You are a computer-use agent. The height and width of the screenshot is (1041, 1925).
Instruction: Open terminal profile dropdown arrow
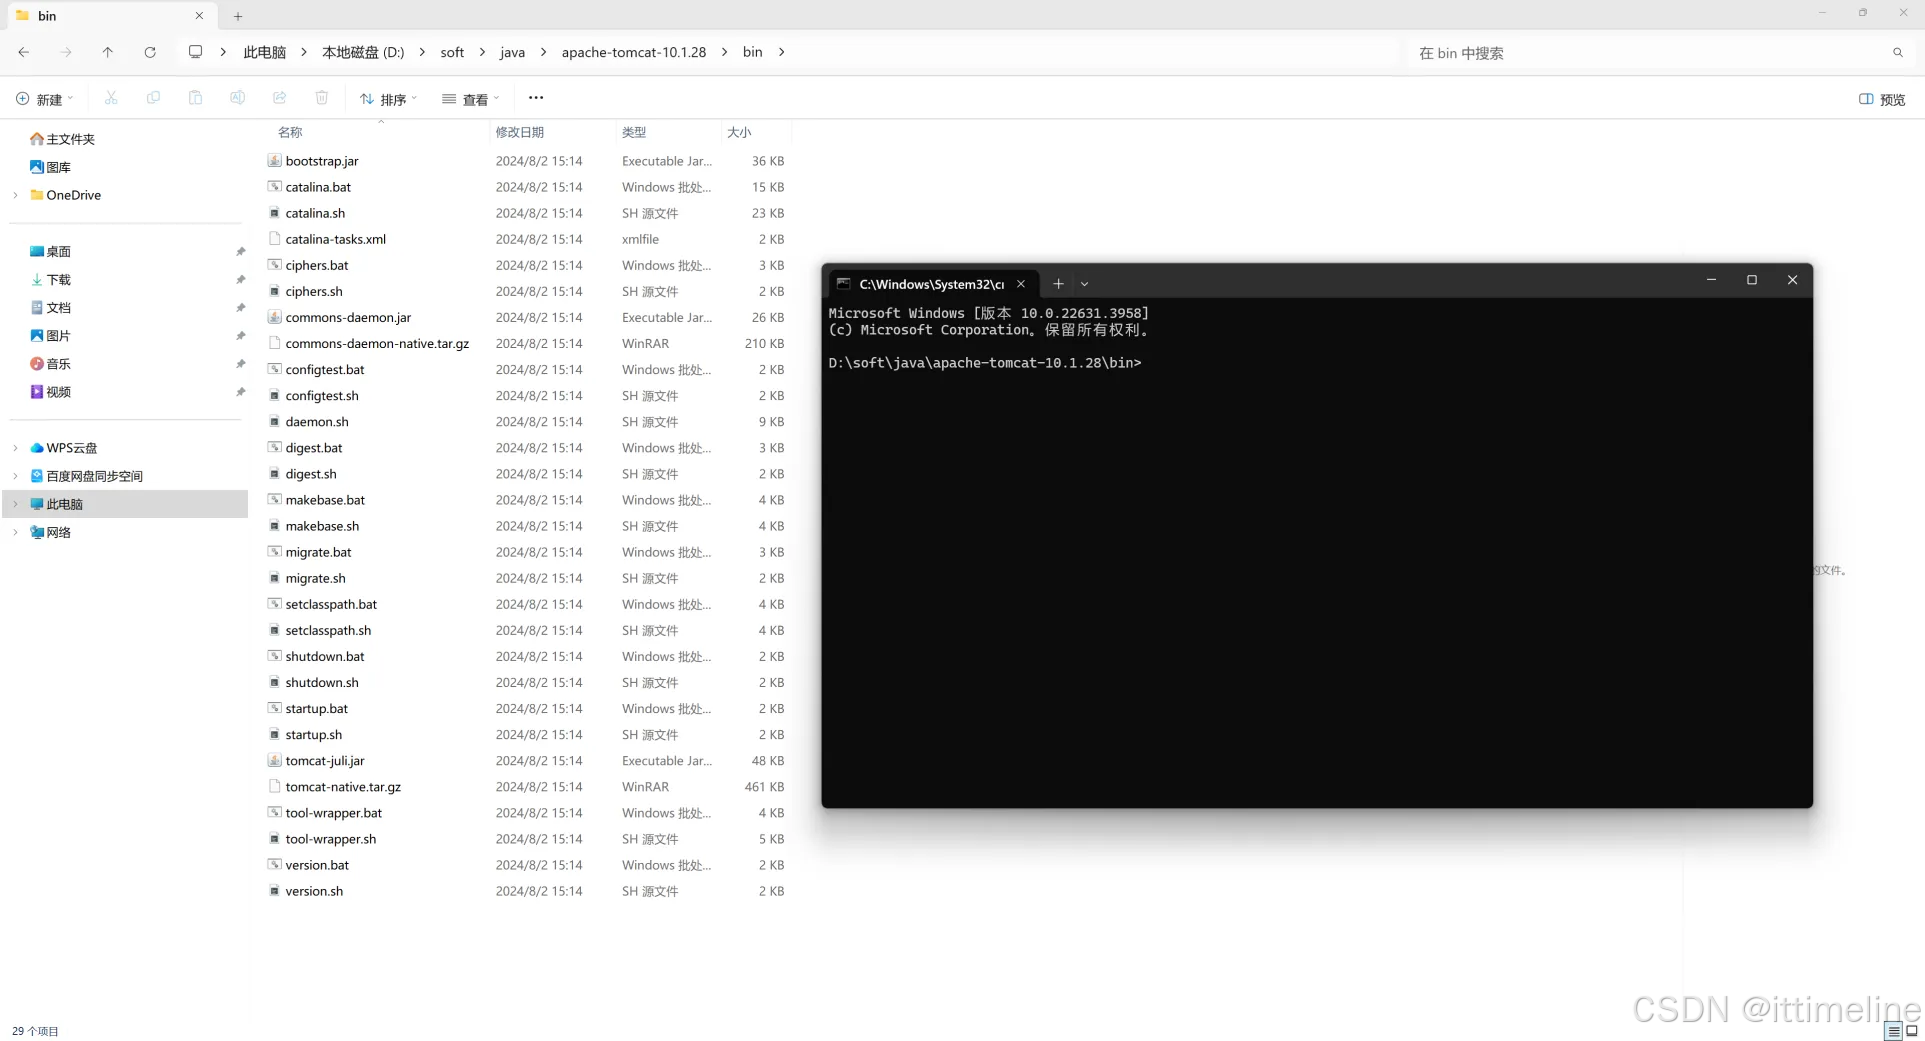point(1084,284)
